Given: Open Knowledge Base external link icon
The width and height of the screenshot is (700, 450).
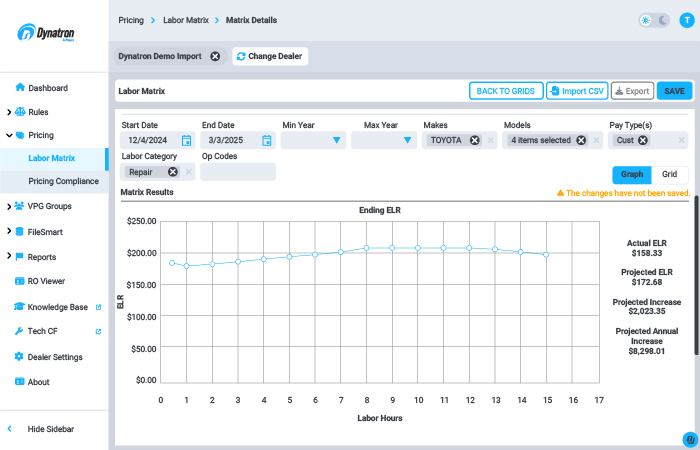Looking at the screenshot, I should click(x=99, y=307).
